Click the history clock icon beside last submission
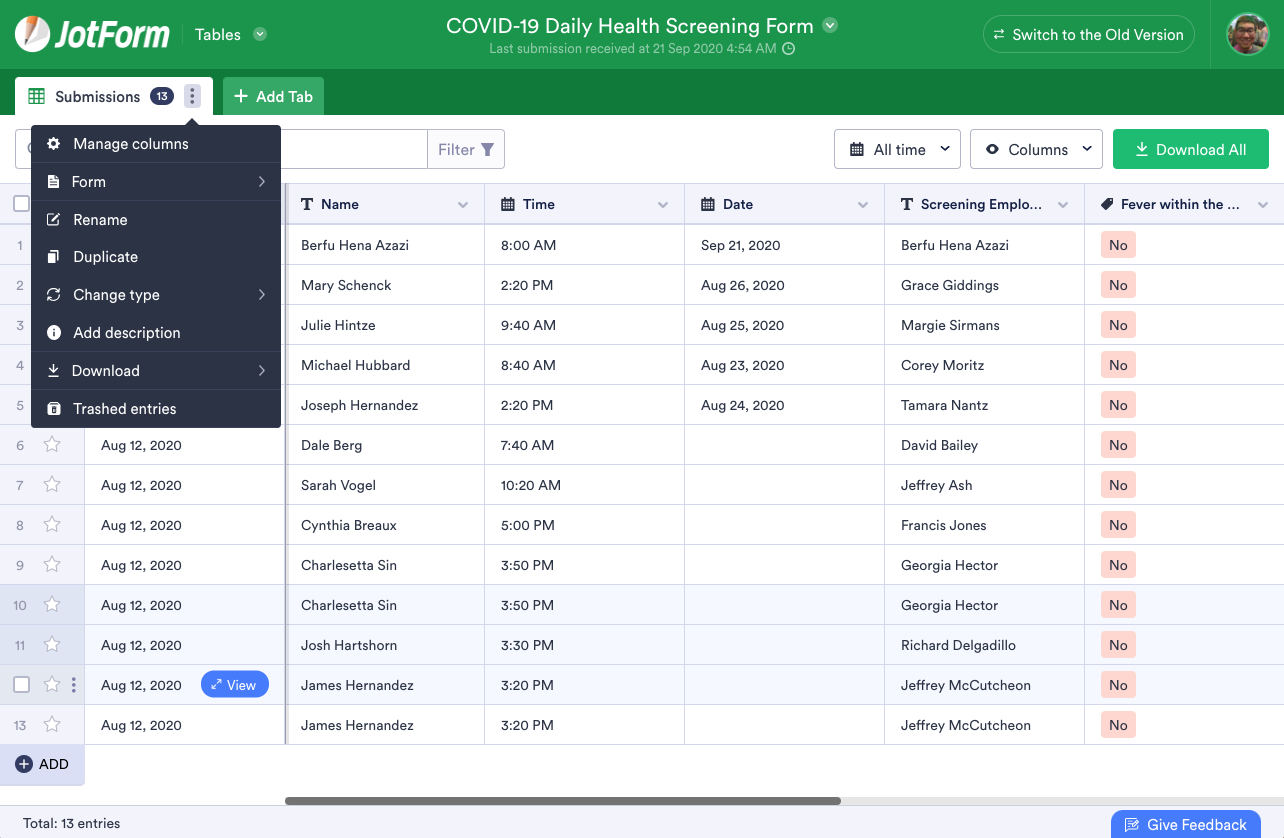 pyautogui.click(x=788, y=49)
